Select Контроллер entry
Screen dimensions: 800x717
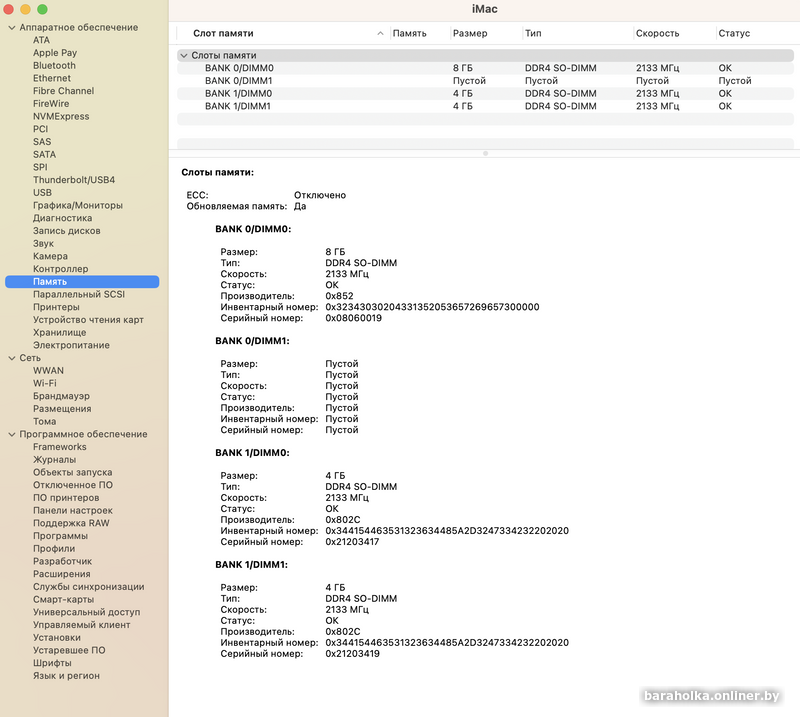60,269
